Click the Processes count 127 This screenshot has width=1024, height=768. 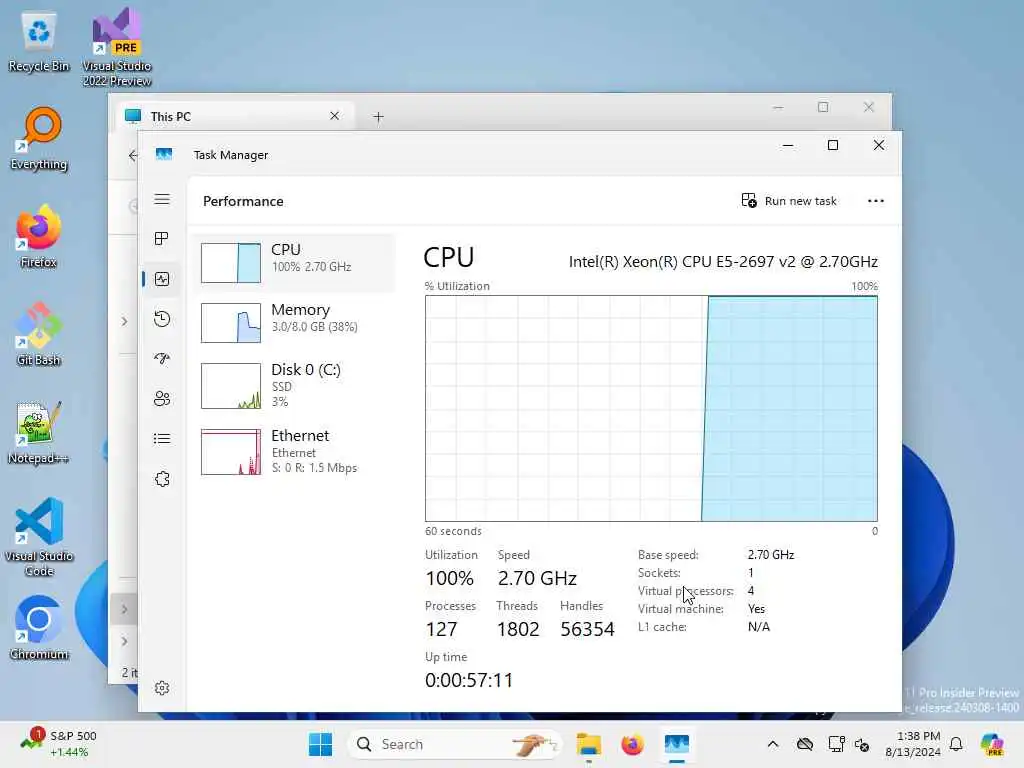tap(441, 629)
